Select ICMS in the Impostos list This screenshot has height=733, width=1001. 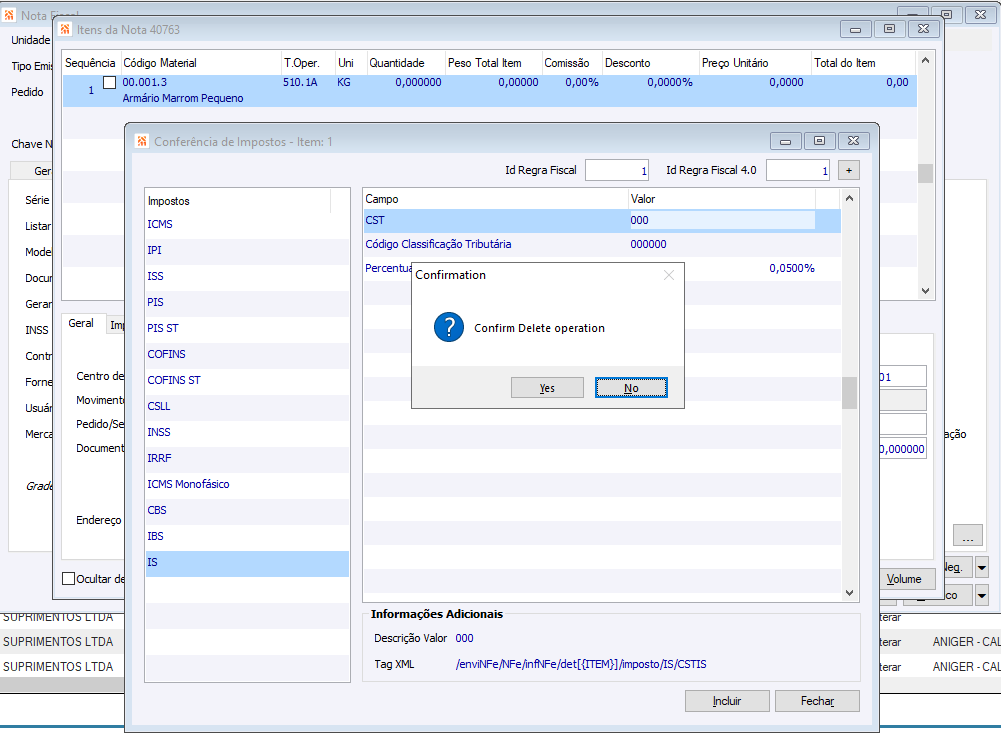[247, 224]
